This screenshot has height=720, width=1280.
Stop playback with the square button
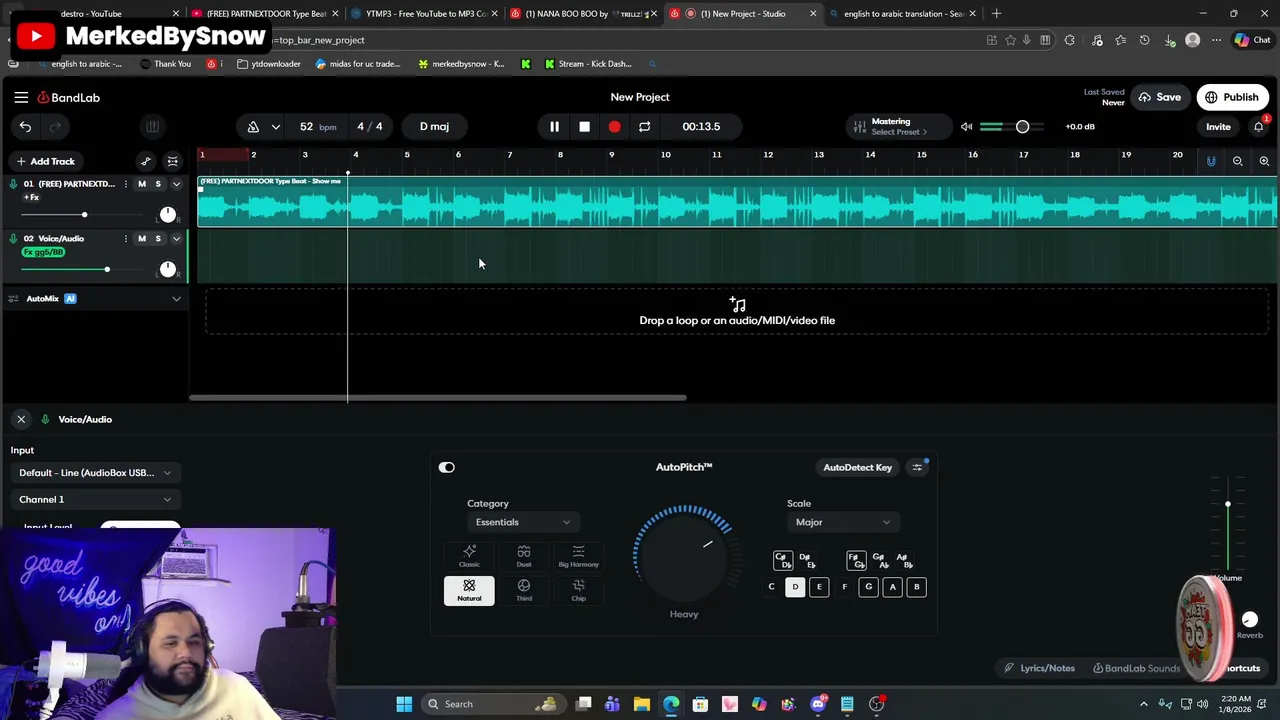(x=584, y=127)
